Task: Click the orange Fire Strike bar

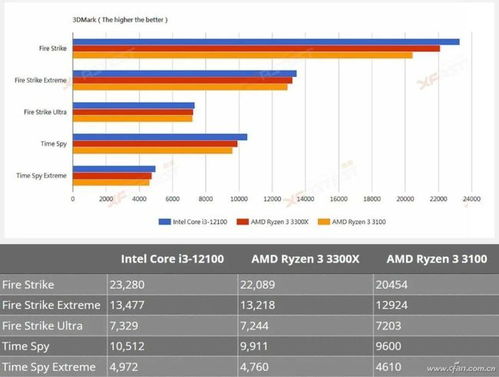Action: click(x=243, y=55)
